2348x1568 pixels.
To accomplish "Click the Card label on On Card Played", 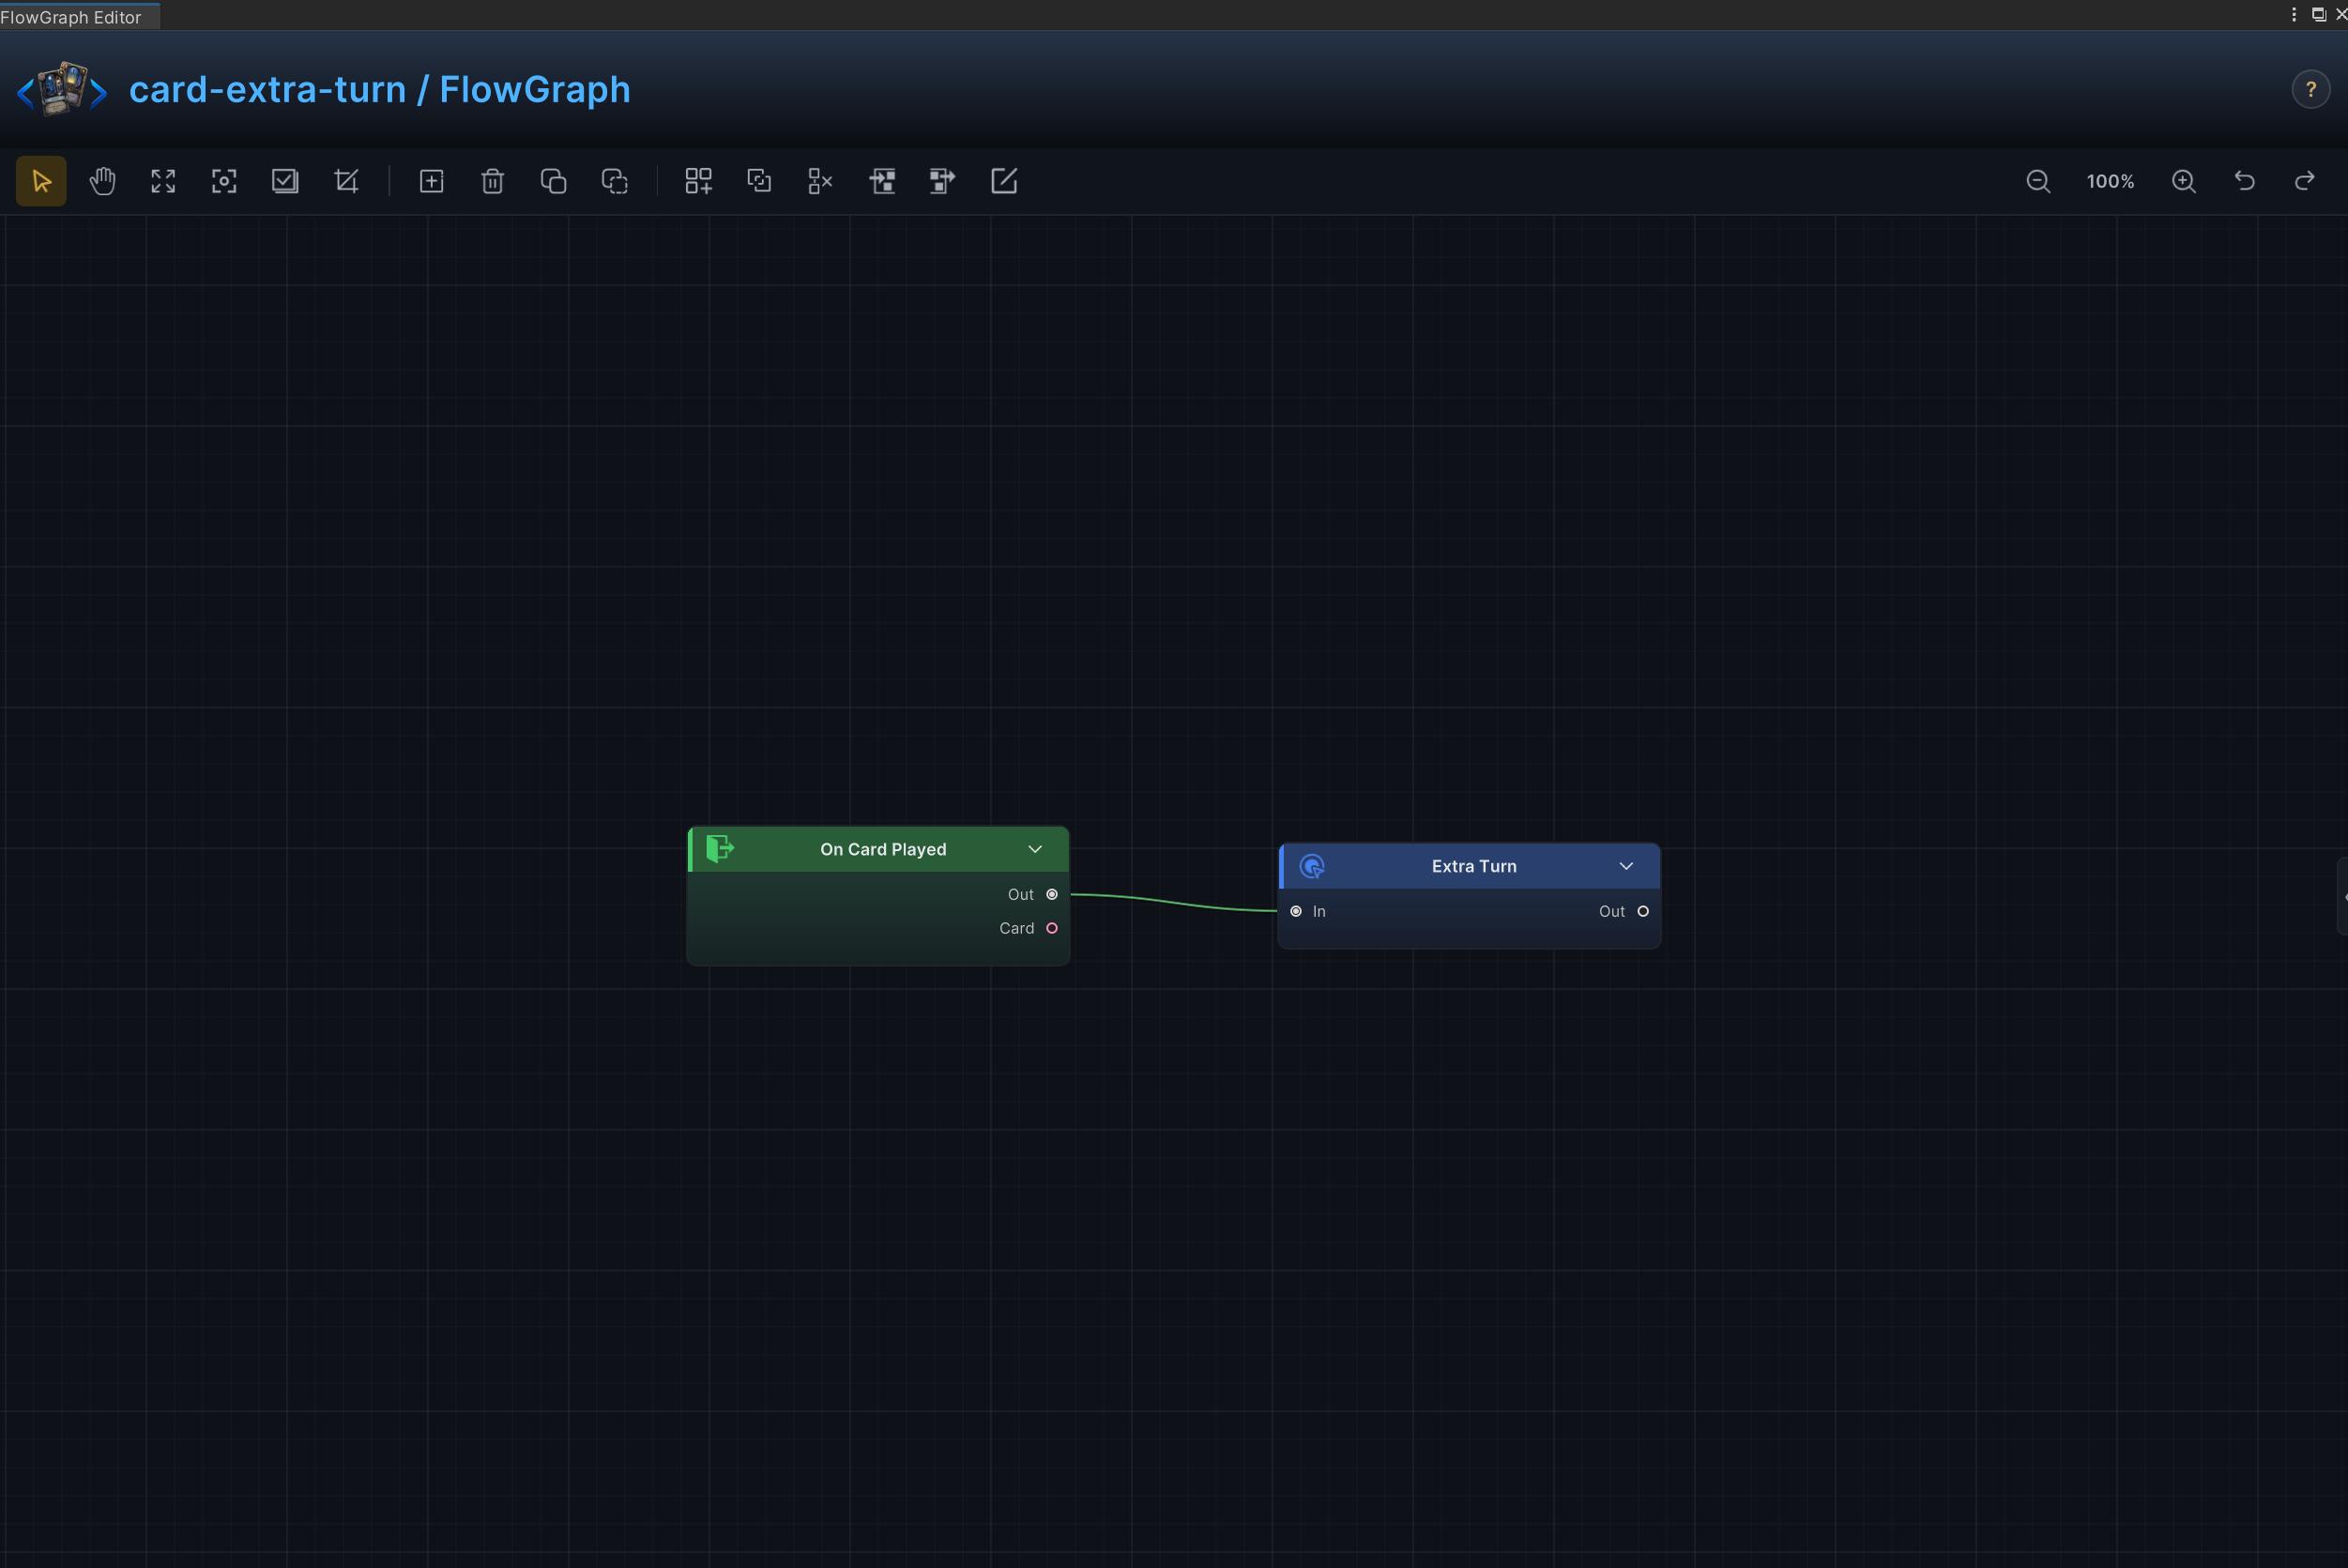I will point(1016,928).
